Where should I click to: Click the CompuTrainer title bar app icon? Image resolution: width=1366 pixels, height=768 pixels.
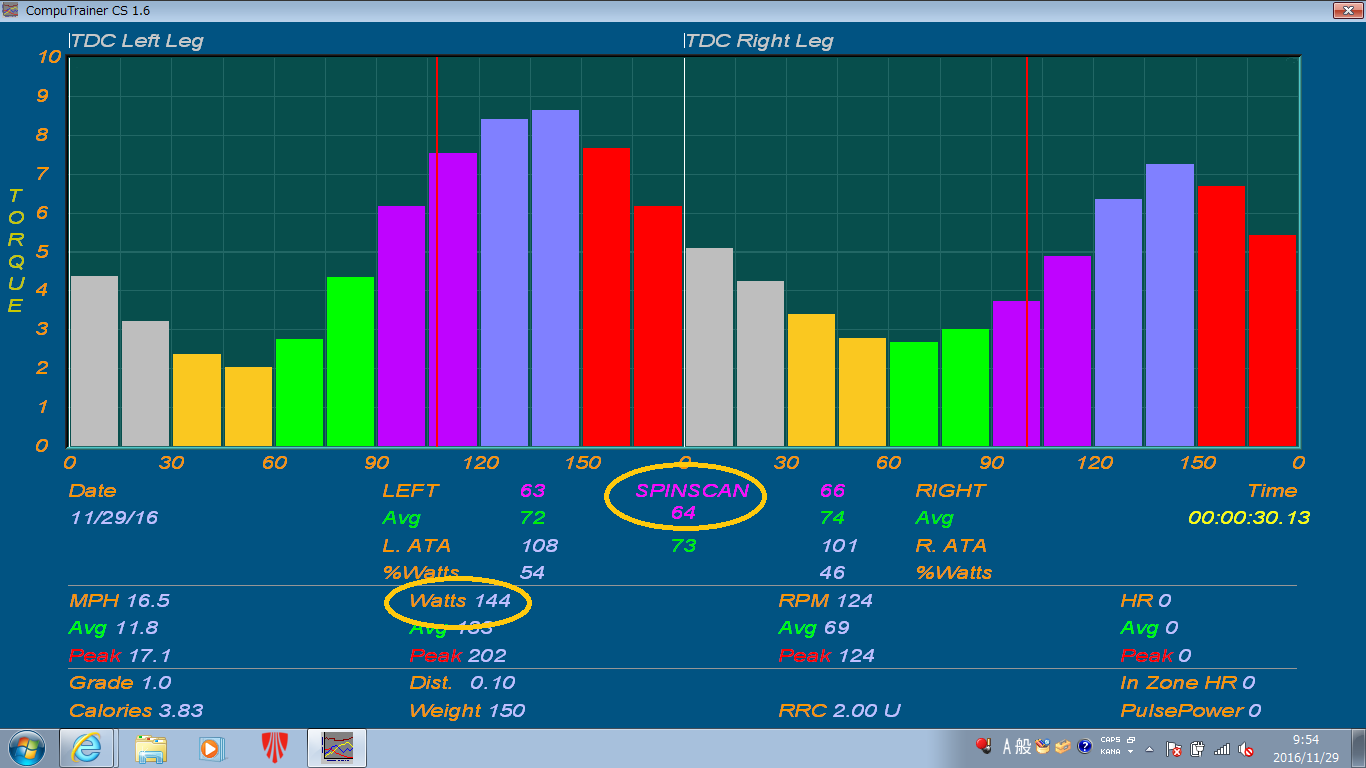click(x=11, y=10)
